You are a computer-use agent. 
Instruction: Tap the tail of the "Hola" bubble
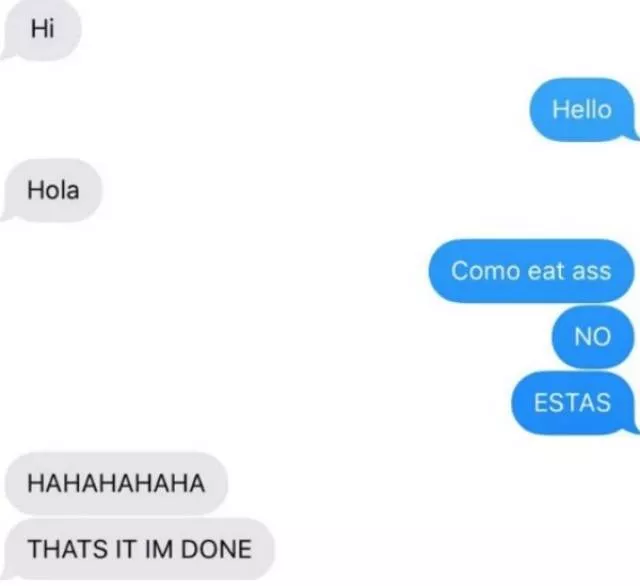tap(7, 215)
